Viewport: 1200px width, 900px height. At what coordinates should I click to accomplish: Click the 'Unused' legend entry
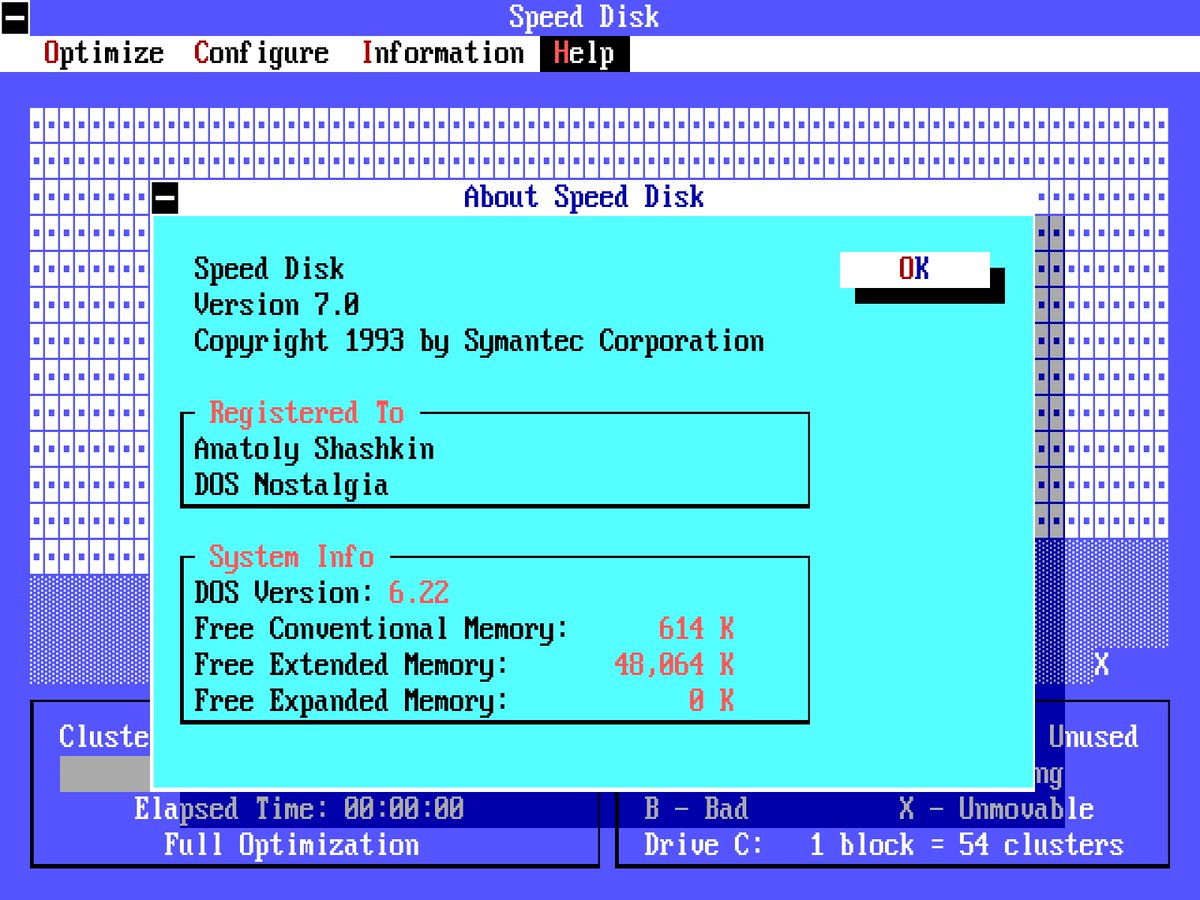click(1093, 737)
